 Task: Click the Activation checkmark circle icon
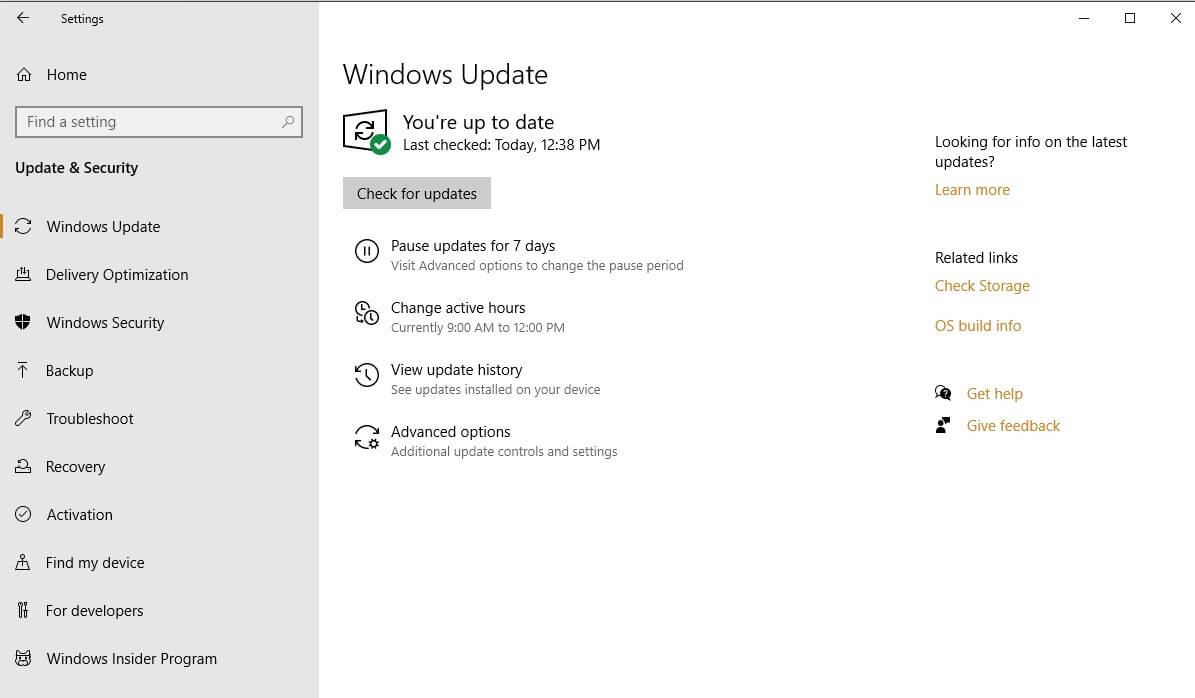click(x=23, y=514)
